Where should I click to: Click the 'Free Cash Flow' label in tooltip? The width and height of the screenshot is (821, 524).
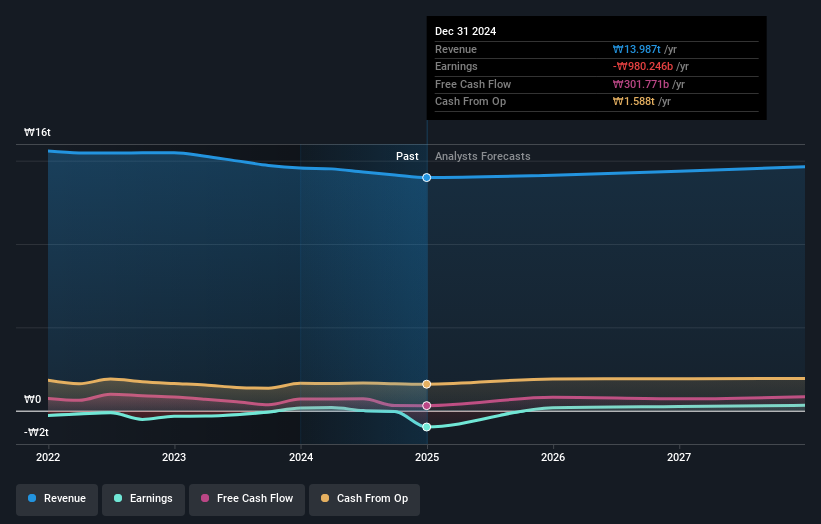pyautogui.click(x=473, y=84)
